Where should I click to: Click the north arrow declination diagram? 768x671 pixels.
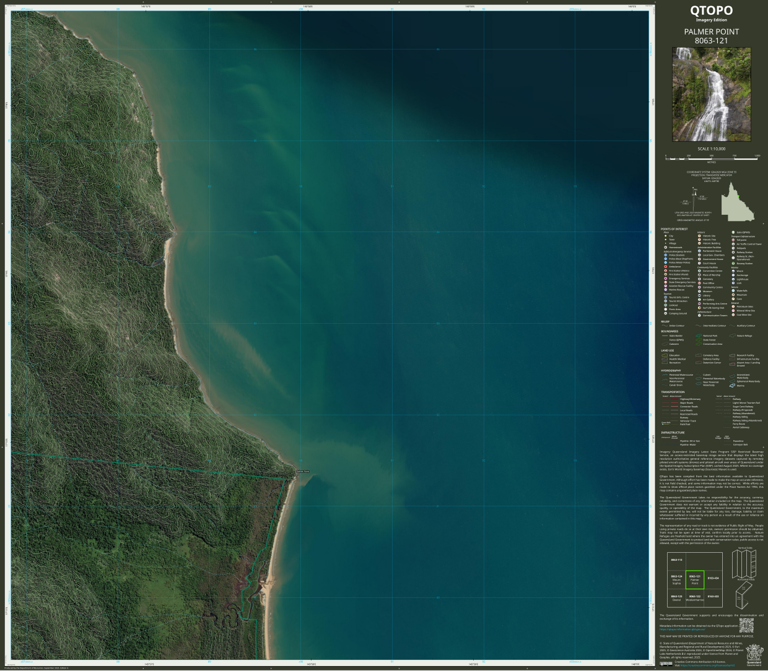pos(694,199)
